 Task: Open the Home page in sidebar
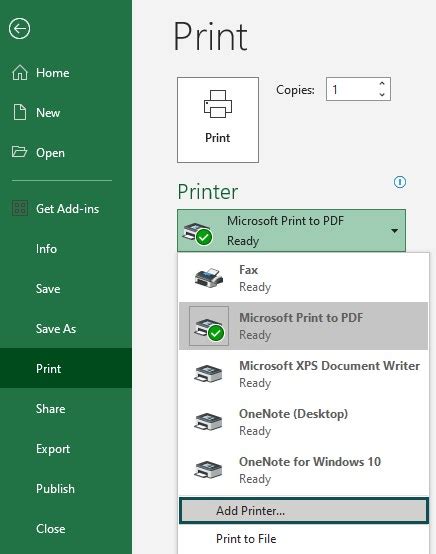(x=66, y=72)
